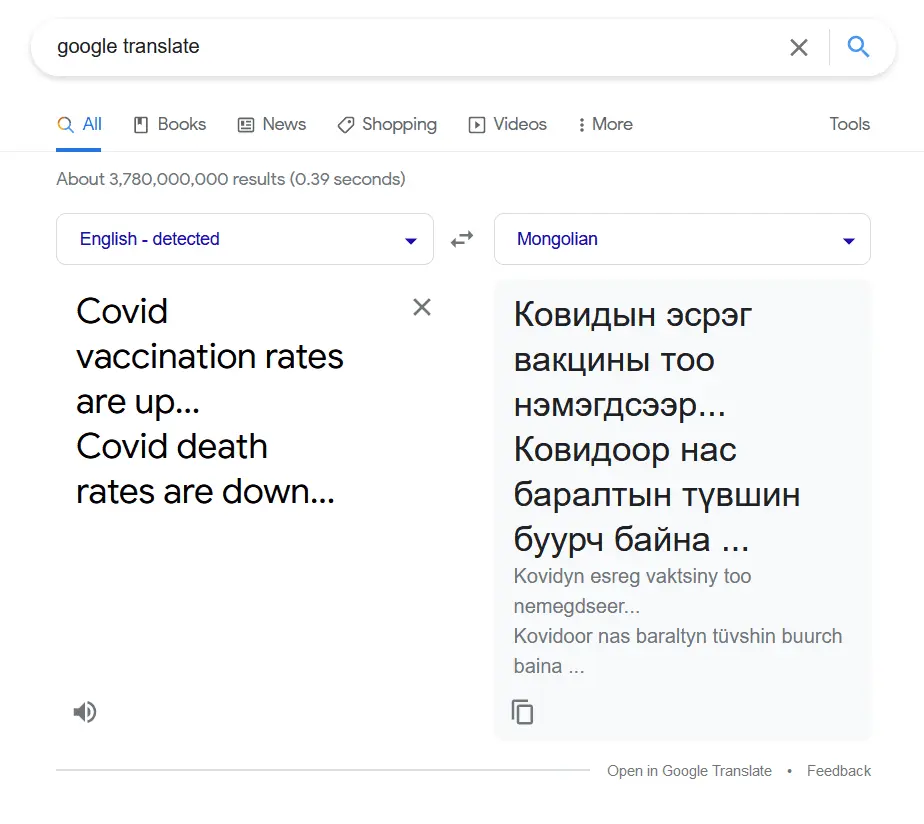The image size is (924, 824).
Task: Swap languages using the arrows icon
Action: [462, 239]
